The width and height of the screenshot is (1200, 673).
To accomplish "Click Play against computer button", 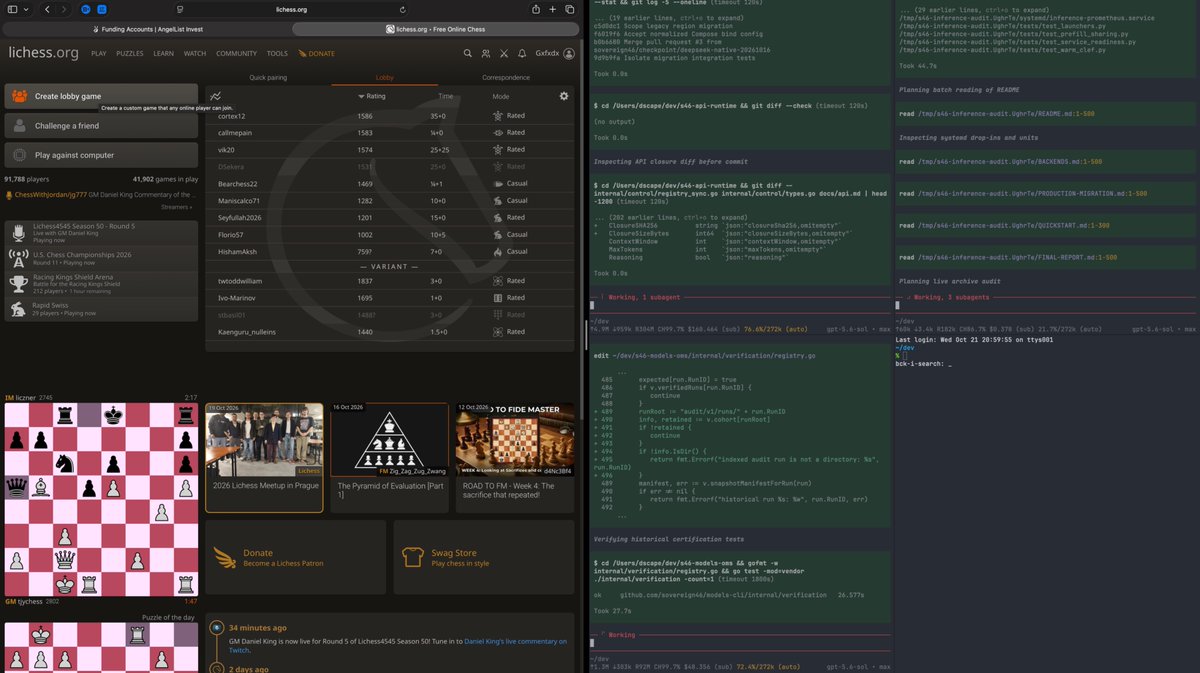I will pyautogui.click(x=99, y=155).
